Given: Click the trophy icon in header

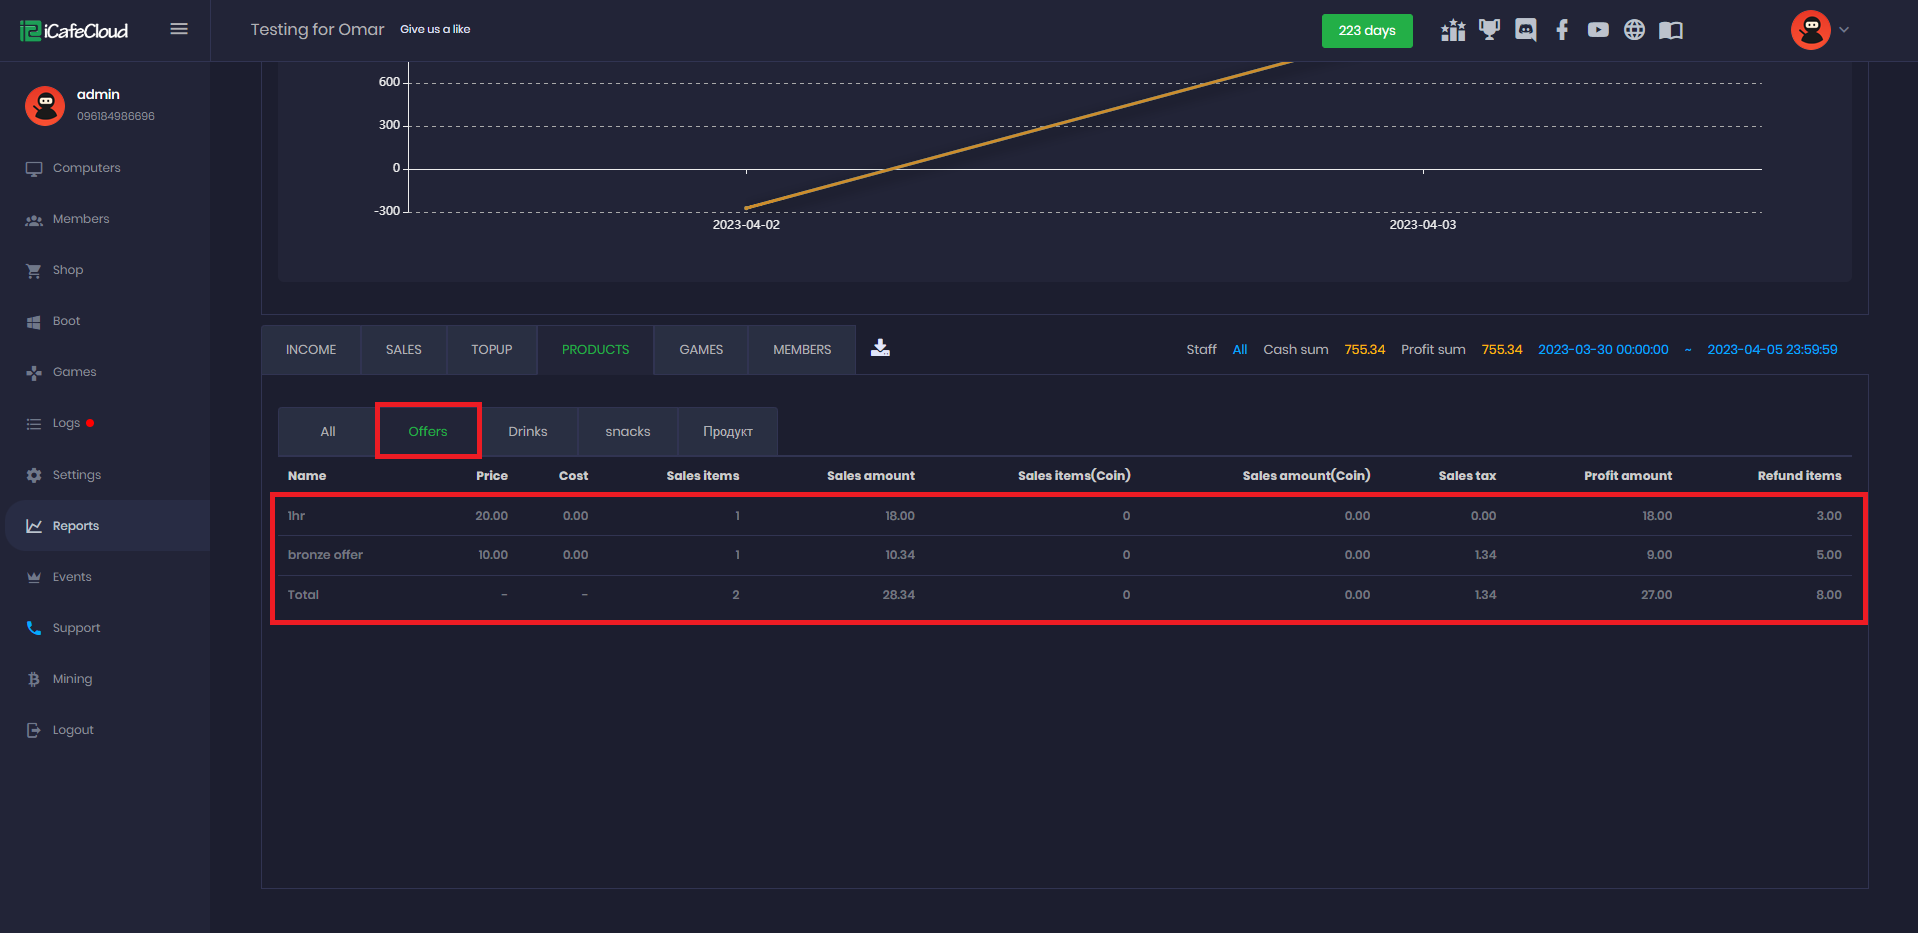Looking at the screenshot, I should pos(1489,30).
